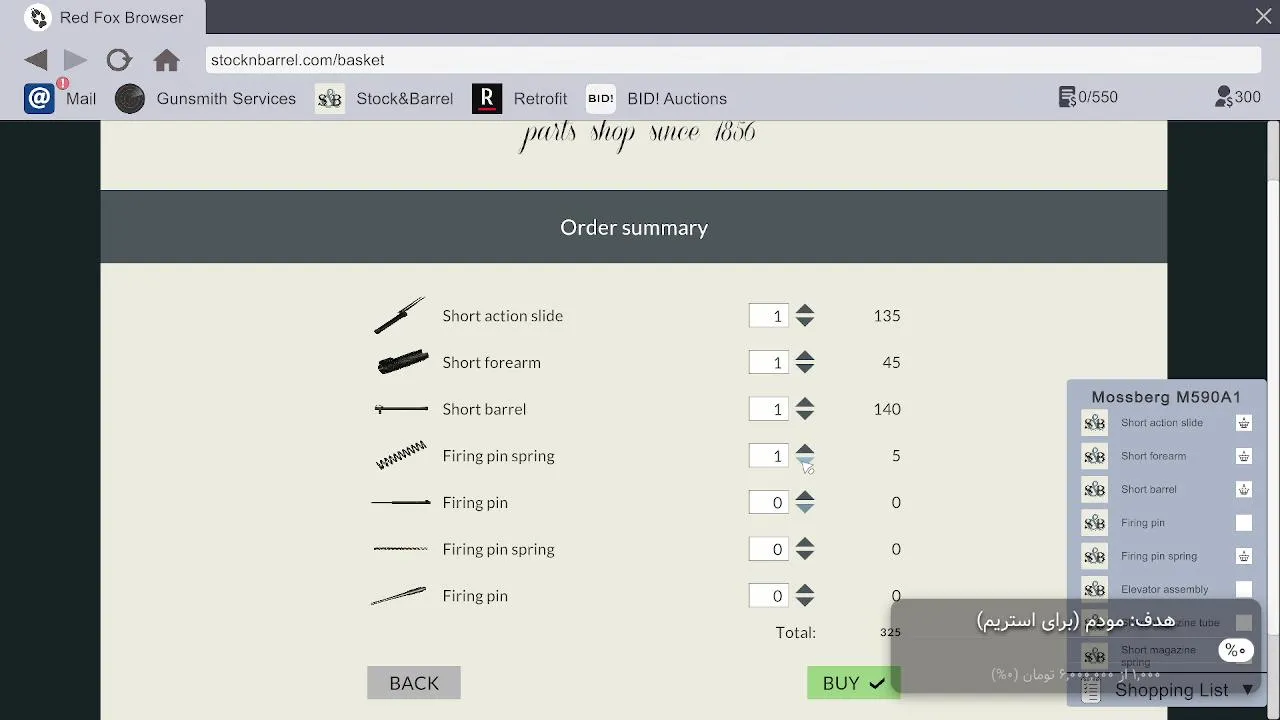This screenshot has height=720, width=1280.
Task: Decrease Short barrel quantity with down arrow
Action: point(805,416)
